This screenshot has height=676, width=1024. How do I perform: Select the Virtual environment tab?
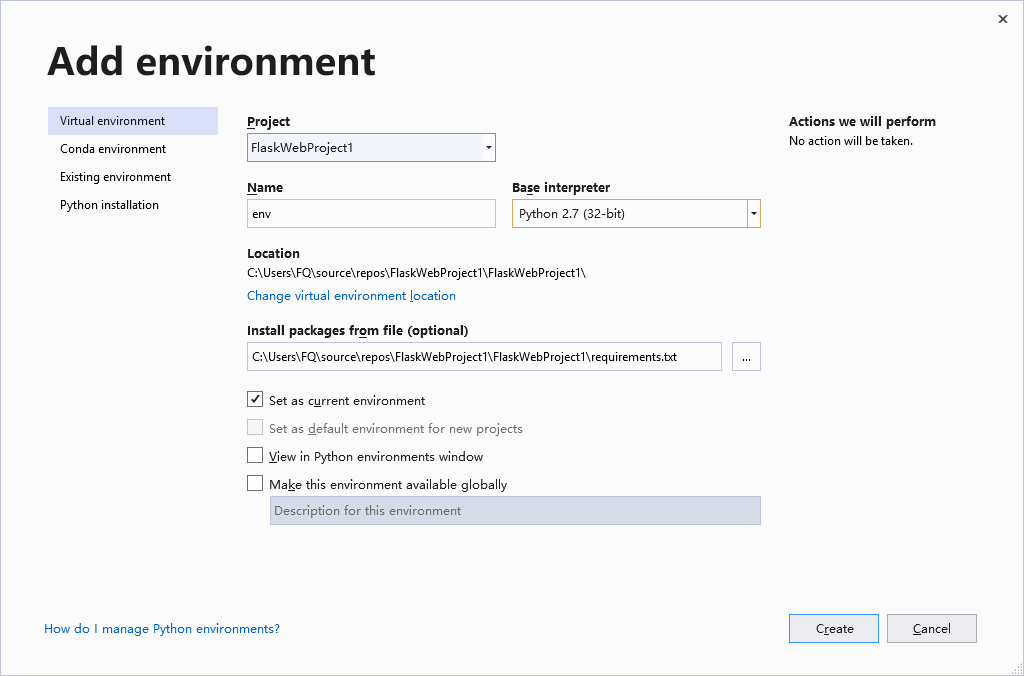pyautogui.click(x=133, y=121)
